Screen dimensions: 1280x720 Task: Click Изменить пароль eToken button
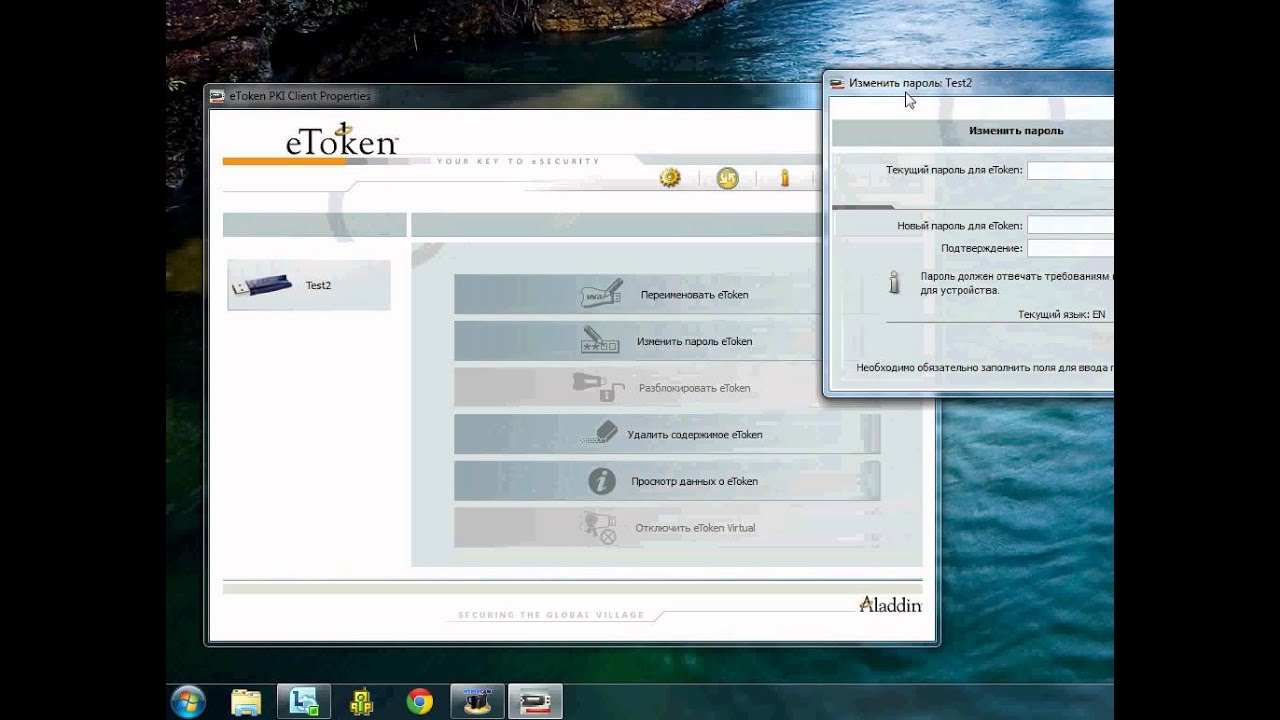click(x=667, y=342)
